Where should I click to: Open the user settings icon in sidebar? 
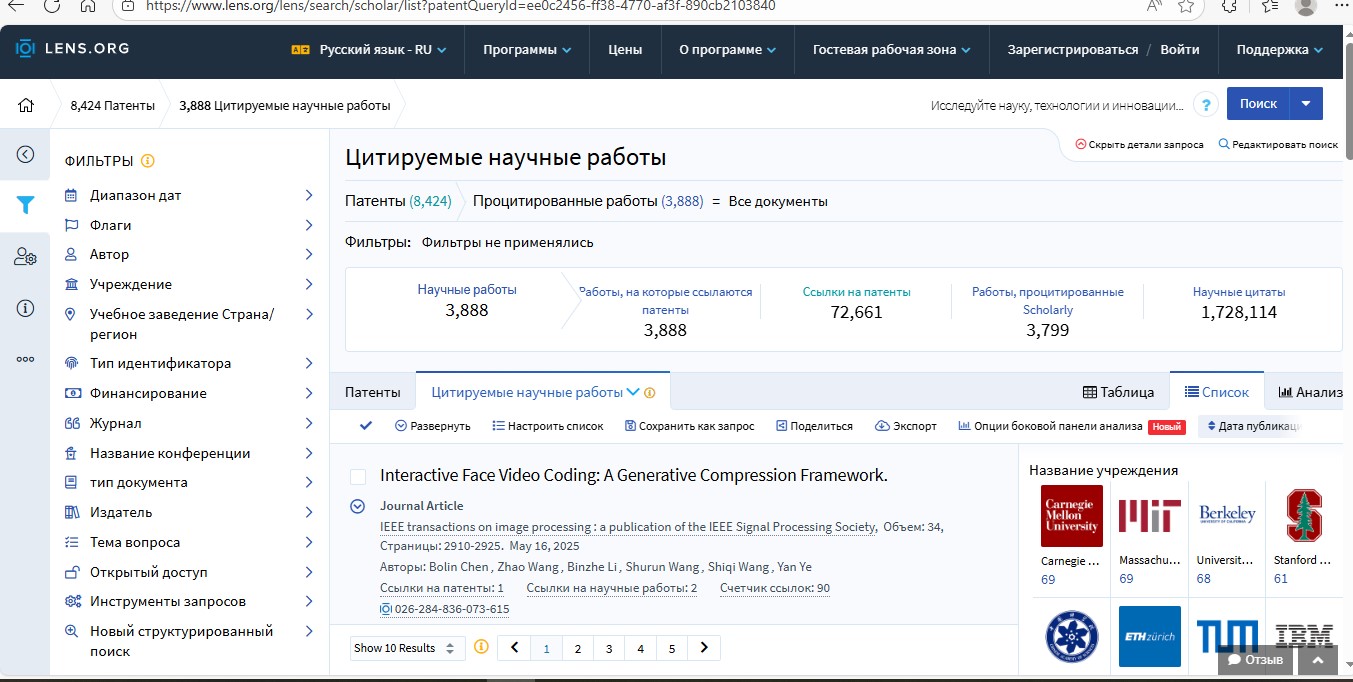tap(25, 257)
